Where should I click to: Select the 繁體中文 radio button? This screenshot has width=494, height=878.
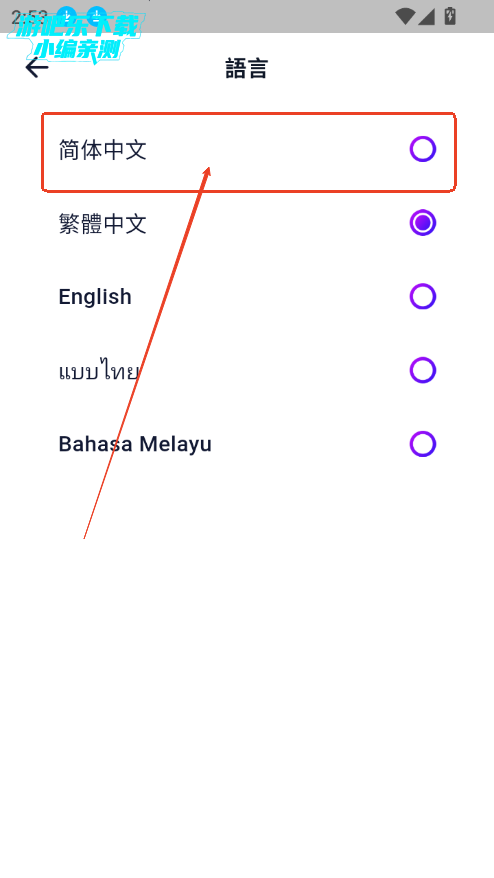coord(422,223)
